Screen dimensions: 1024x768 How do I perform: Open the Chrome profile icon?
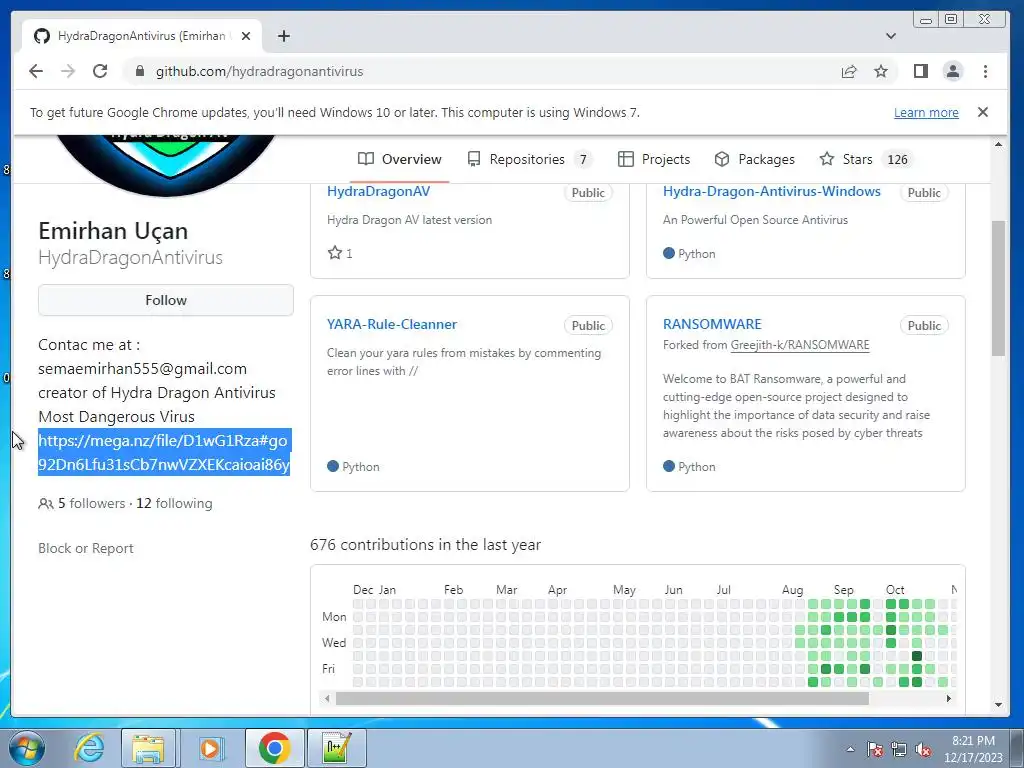tap(953, 71)
